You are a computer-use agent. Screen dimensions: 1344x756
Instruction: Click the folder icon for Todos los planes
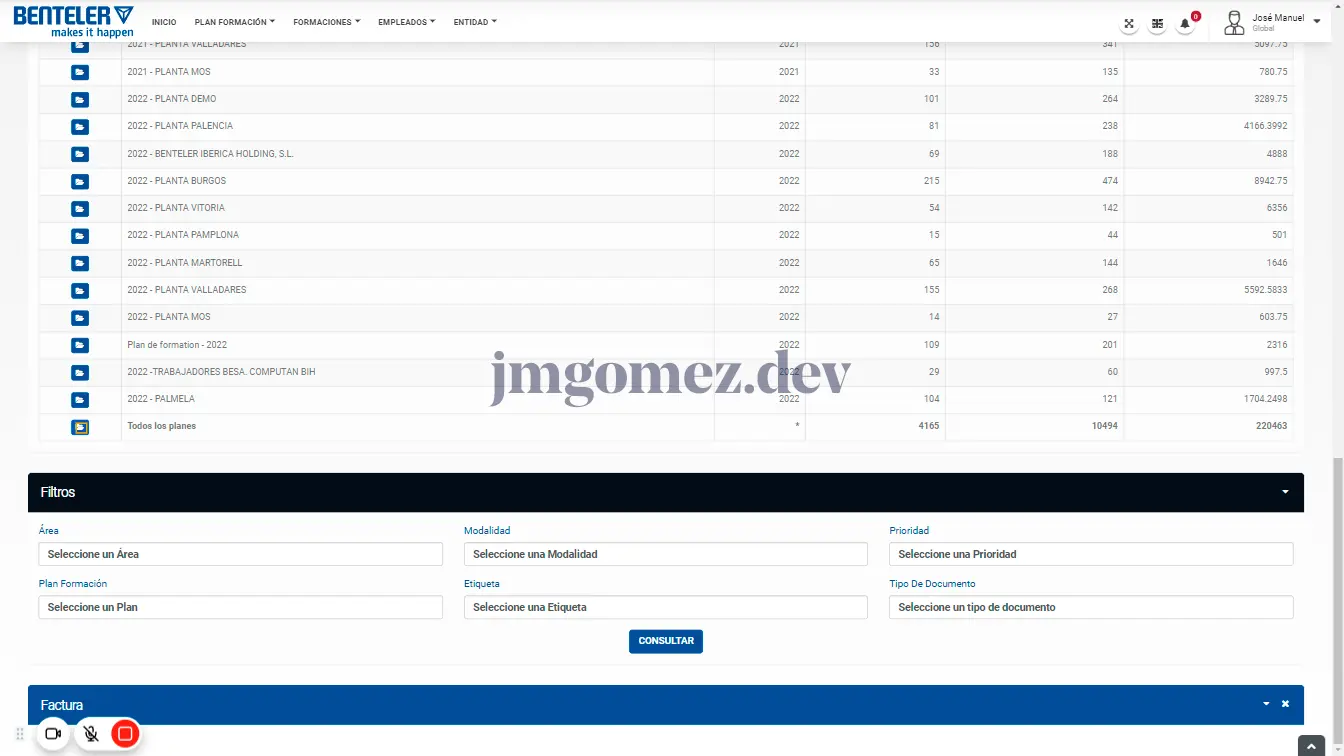(x=80, y=427)
